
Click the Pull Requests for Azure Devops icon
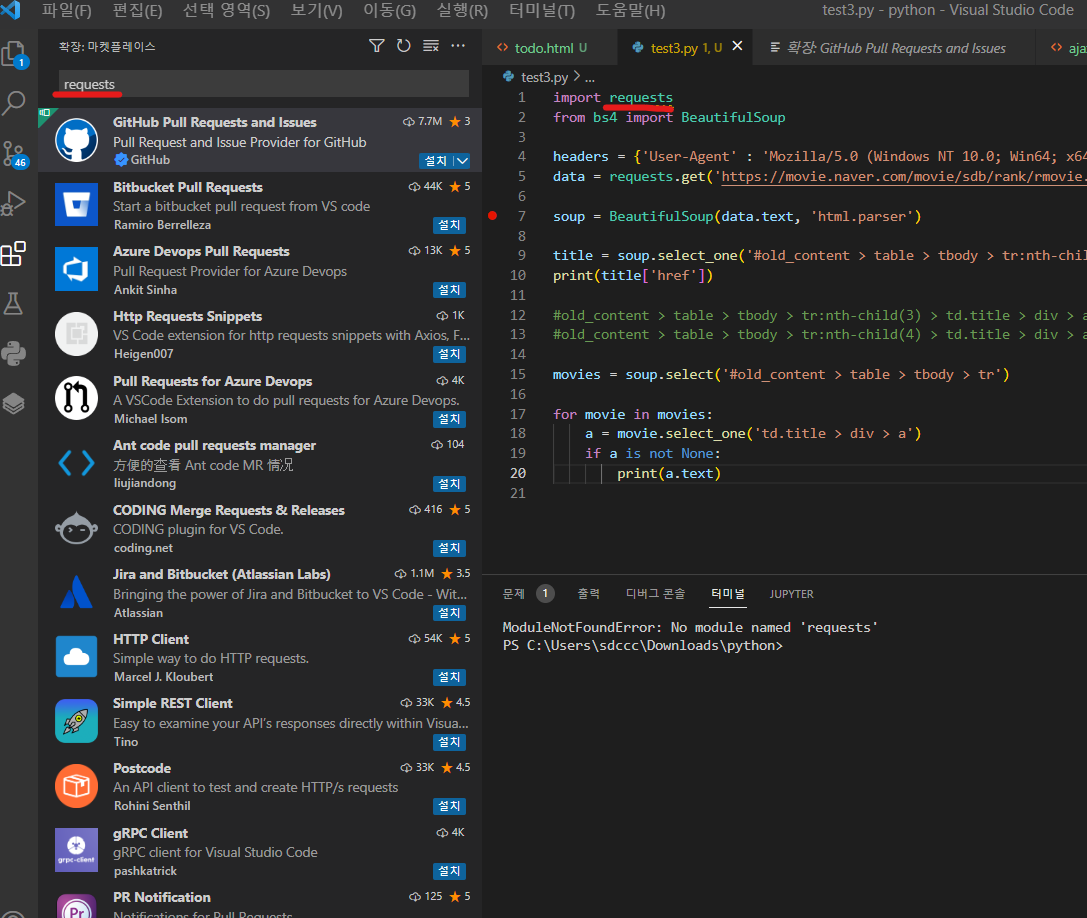pyautogui.click(x=76, y=398)
